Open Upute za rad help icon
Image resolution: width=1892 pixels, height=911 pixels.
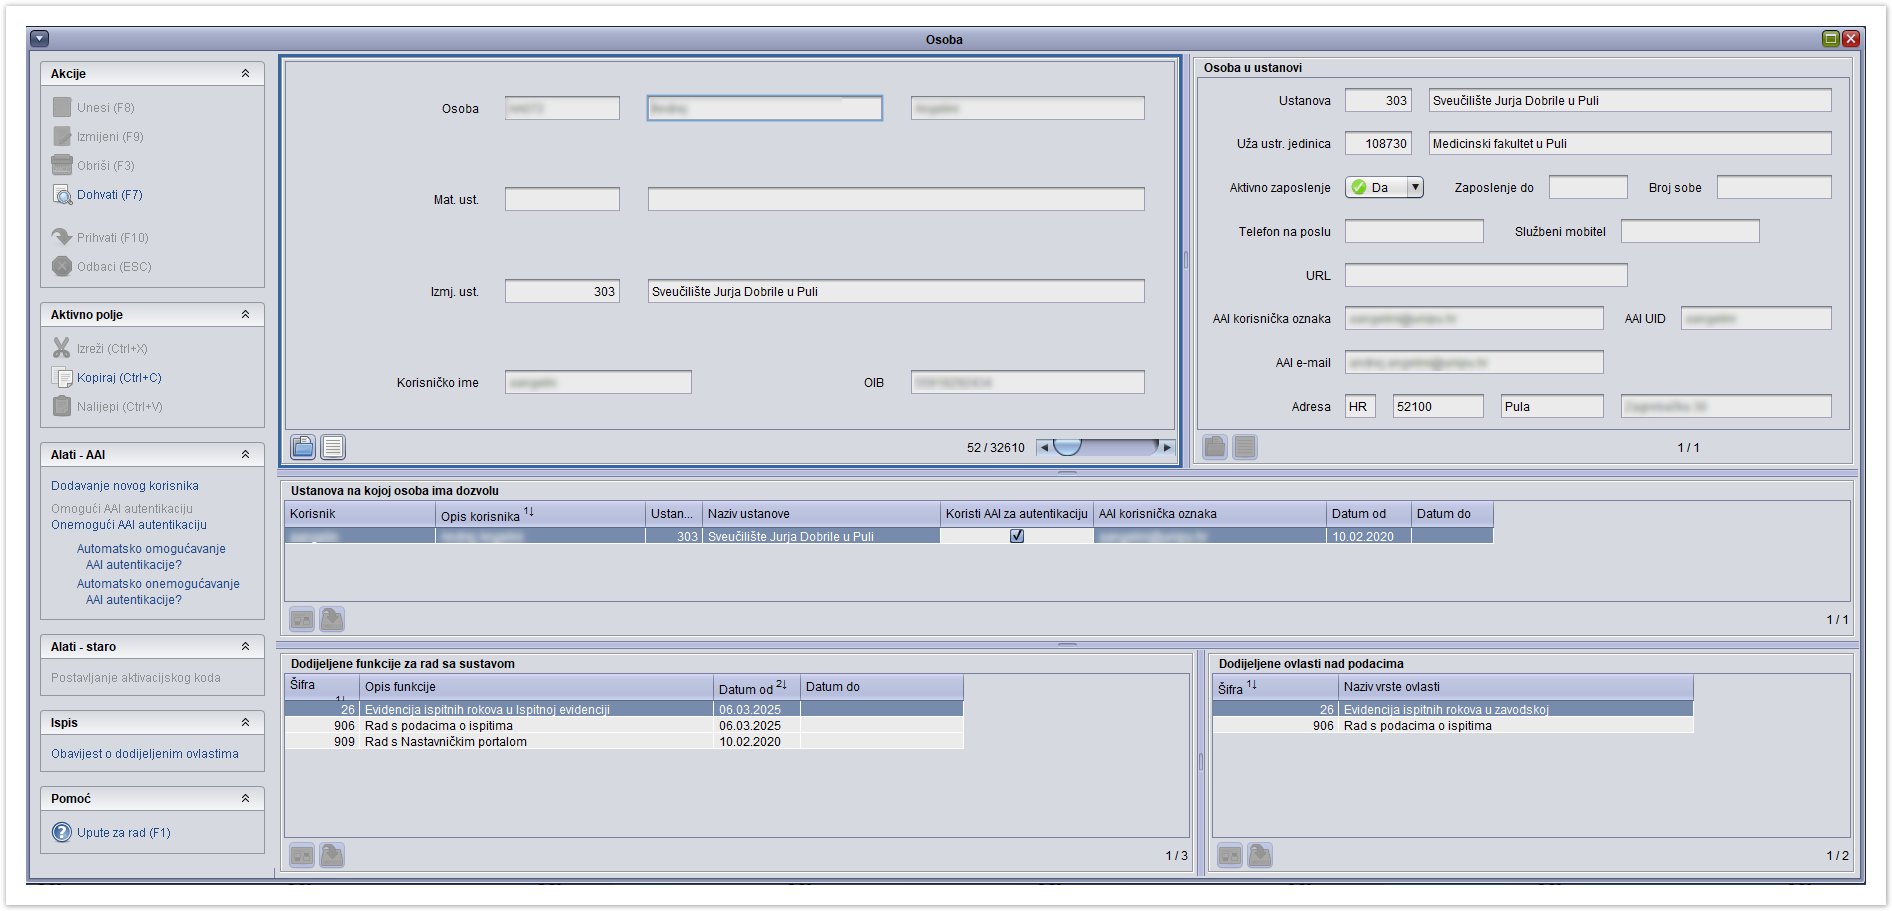point(62,833)
